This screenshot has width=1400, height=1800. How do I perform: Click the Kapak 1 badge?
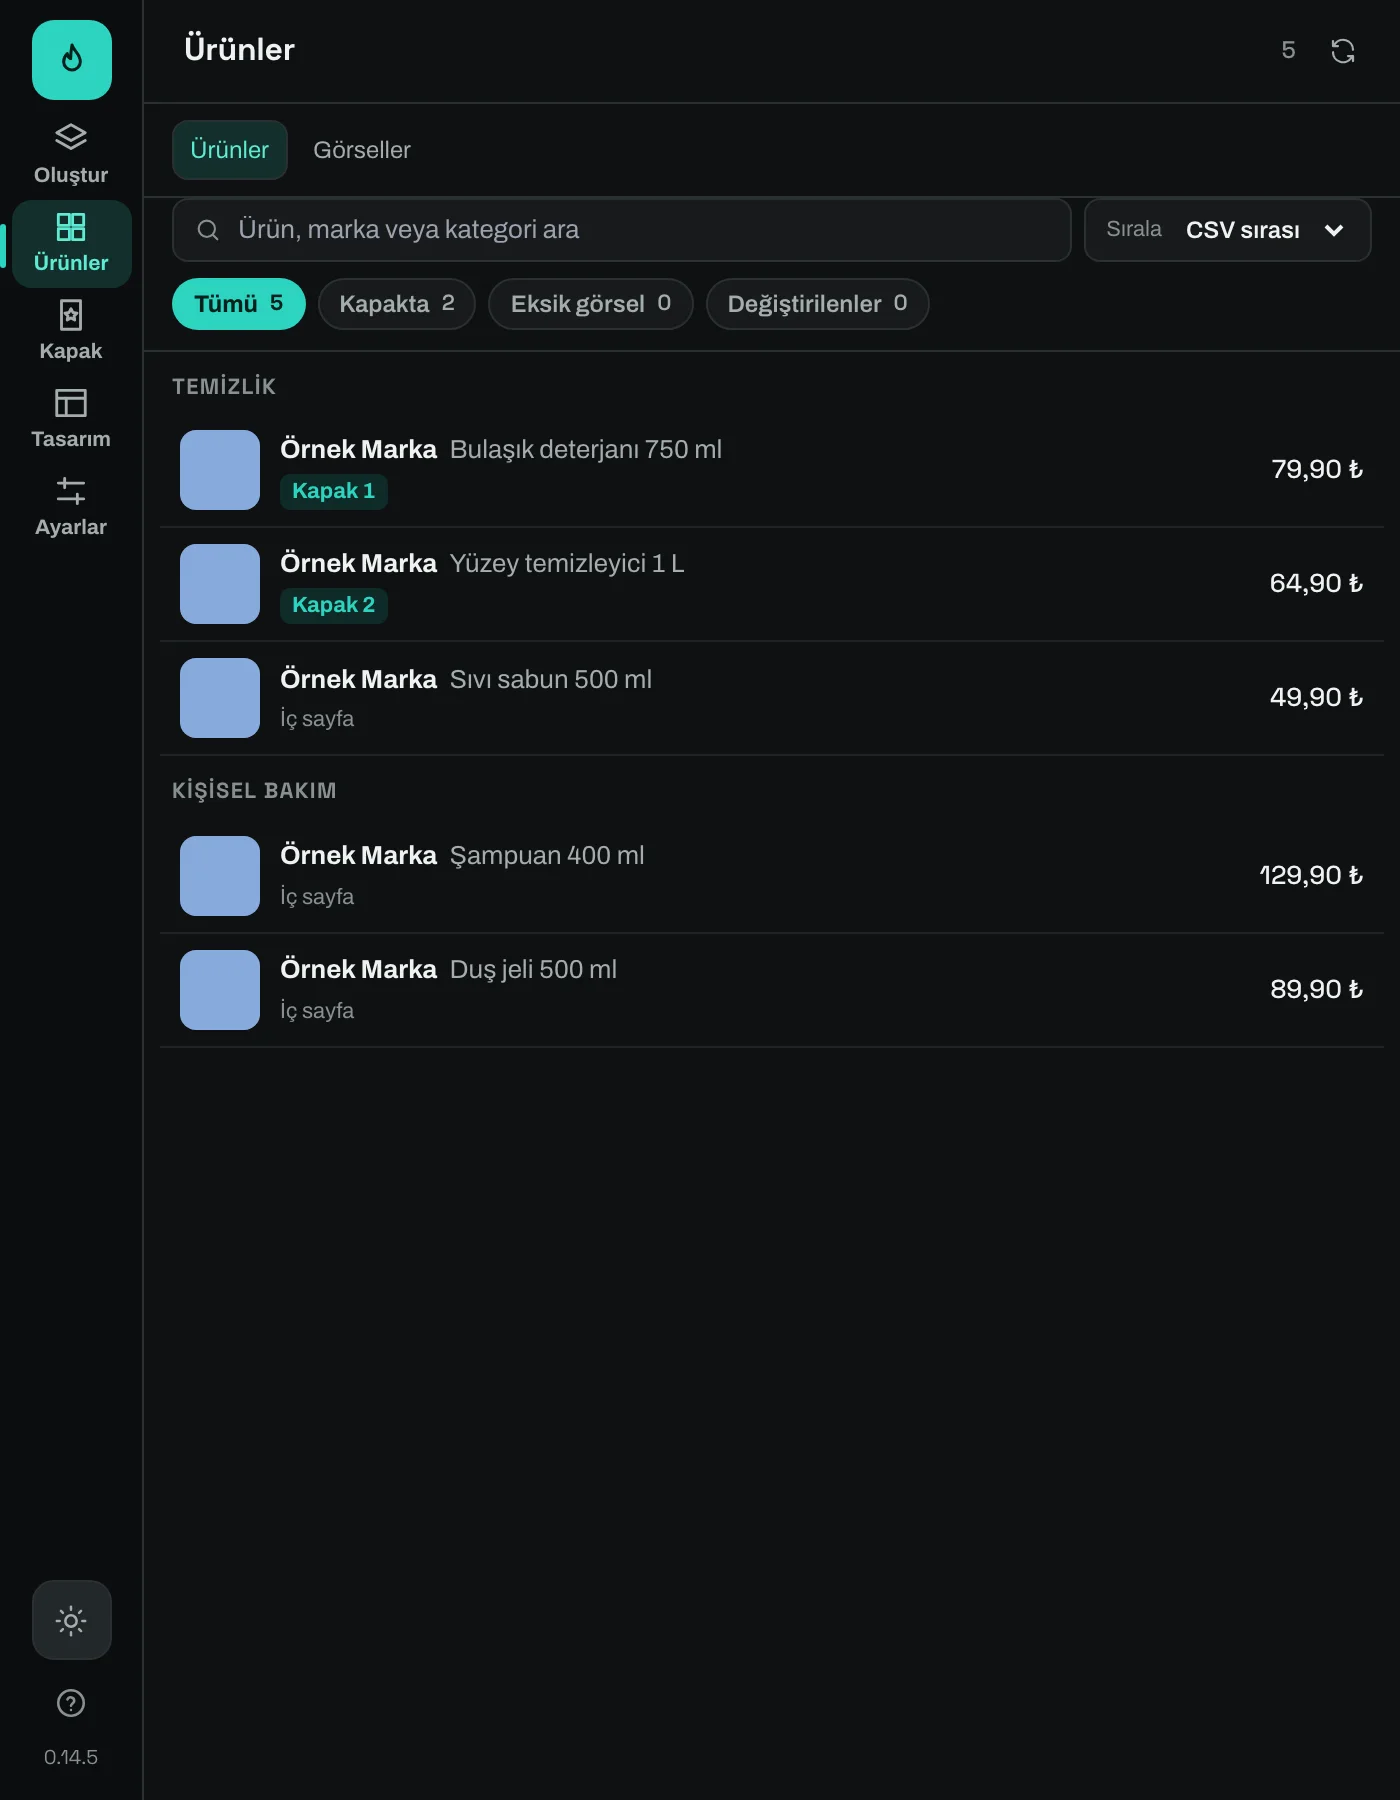[334, 491]
